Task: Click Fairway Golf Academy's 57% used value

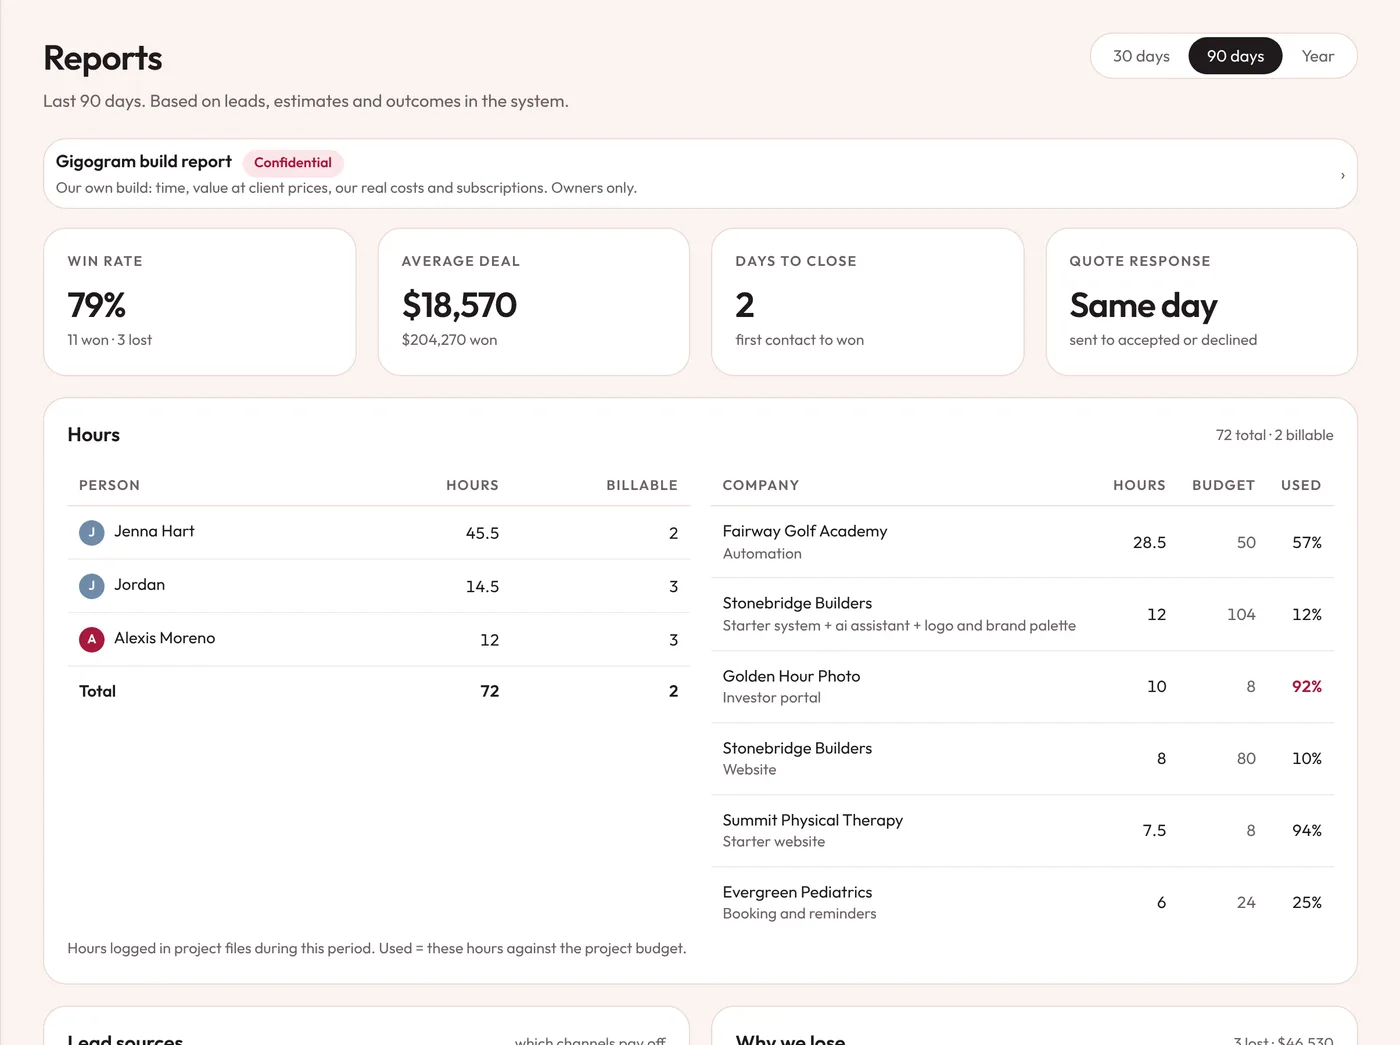Action: (1306, 542)
